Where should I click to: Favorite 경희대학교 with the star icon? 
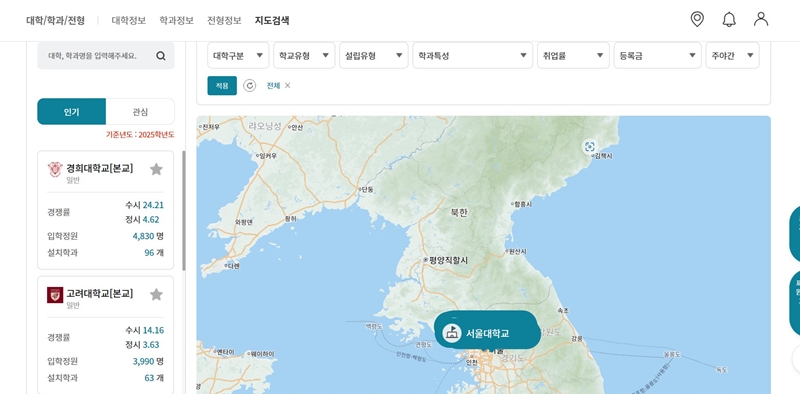156,169
